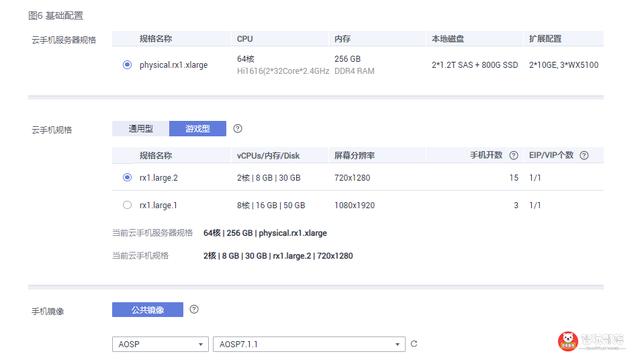The image size is (640, 362).
Task: Switch to the 游戏型 tab
Action: click(x=198, y=129)
